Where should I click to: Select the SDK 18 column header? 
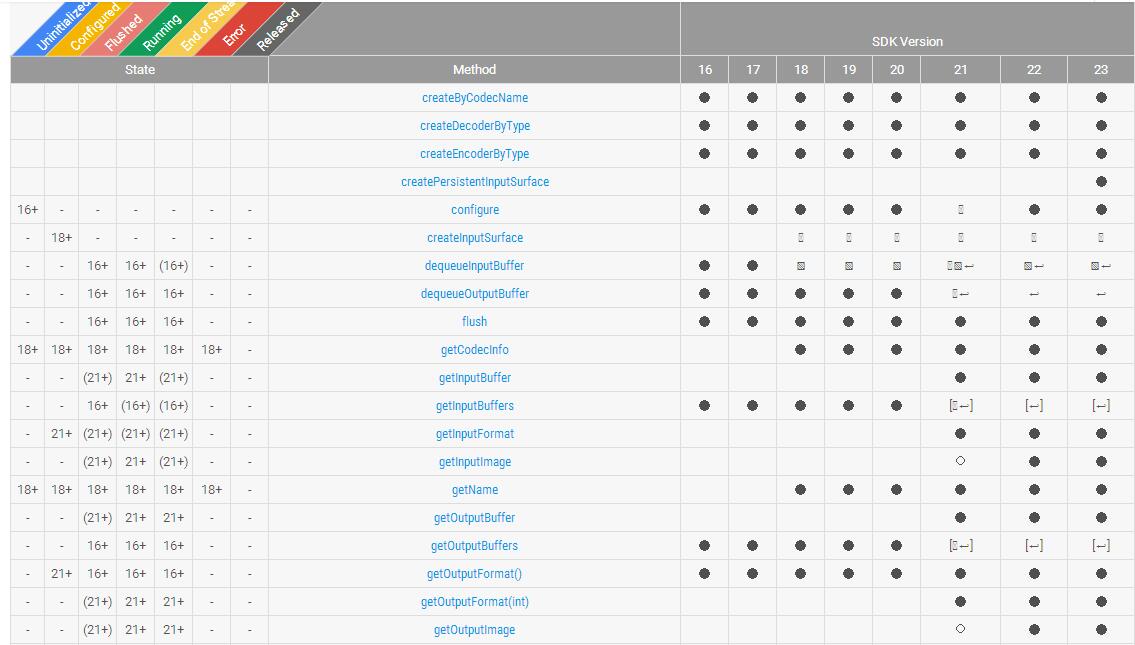tap(801, 69)
